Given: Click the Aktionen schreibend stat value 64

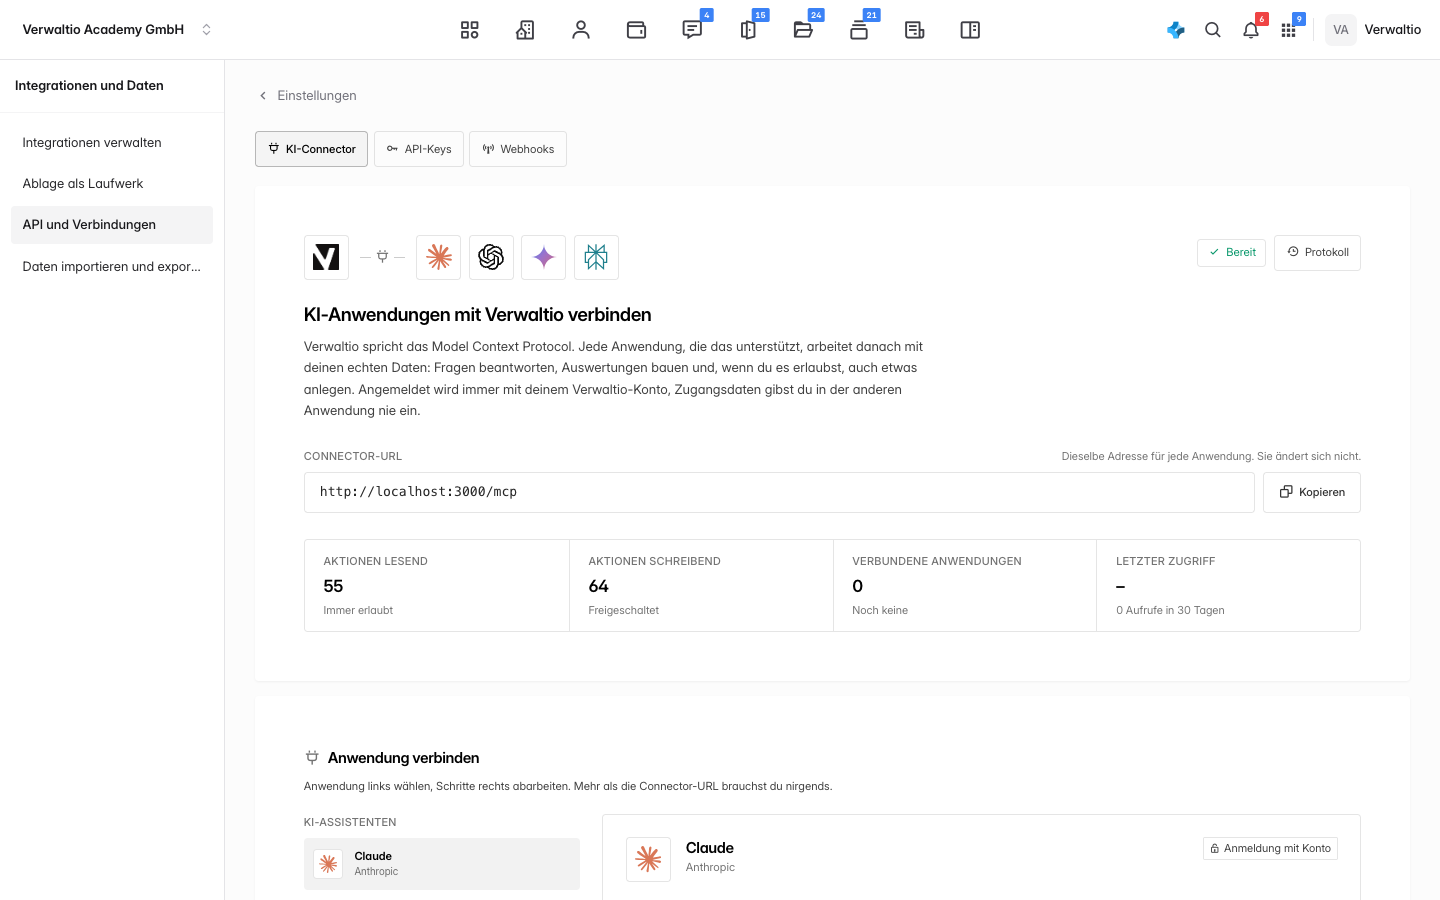Looking at the screenshot, I should tap(598, 586).
